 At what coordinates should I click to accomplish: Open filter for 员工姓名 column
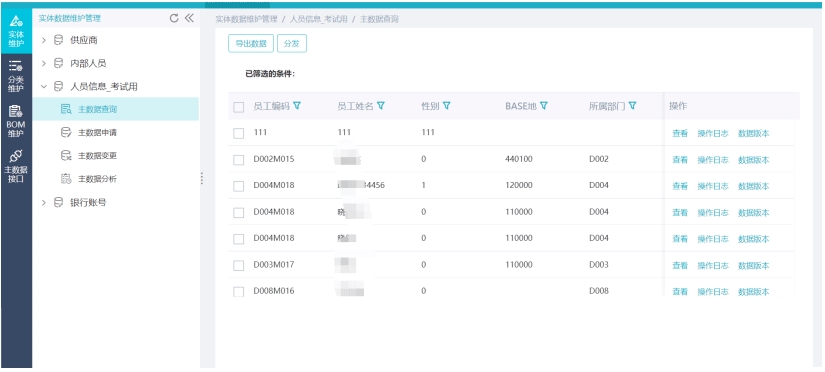381,106
